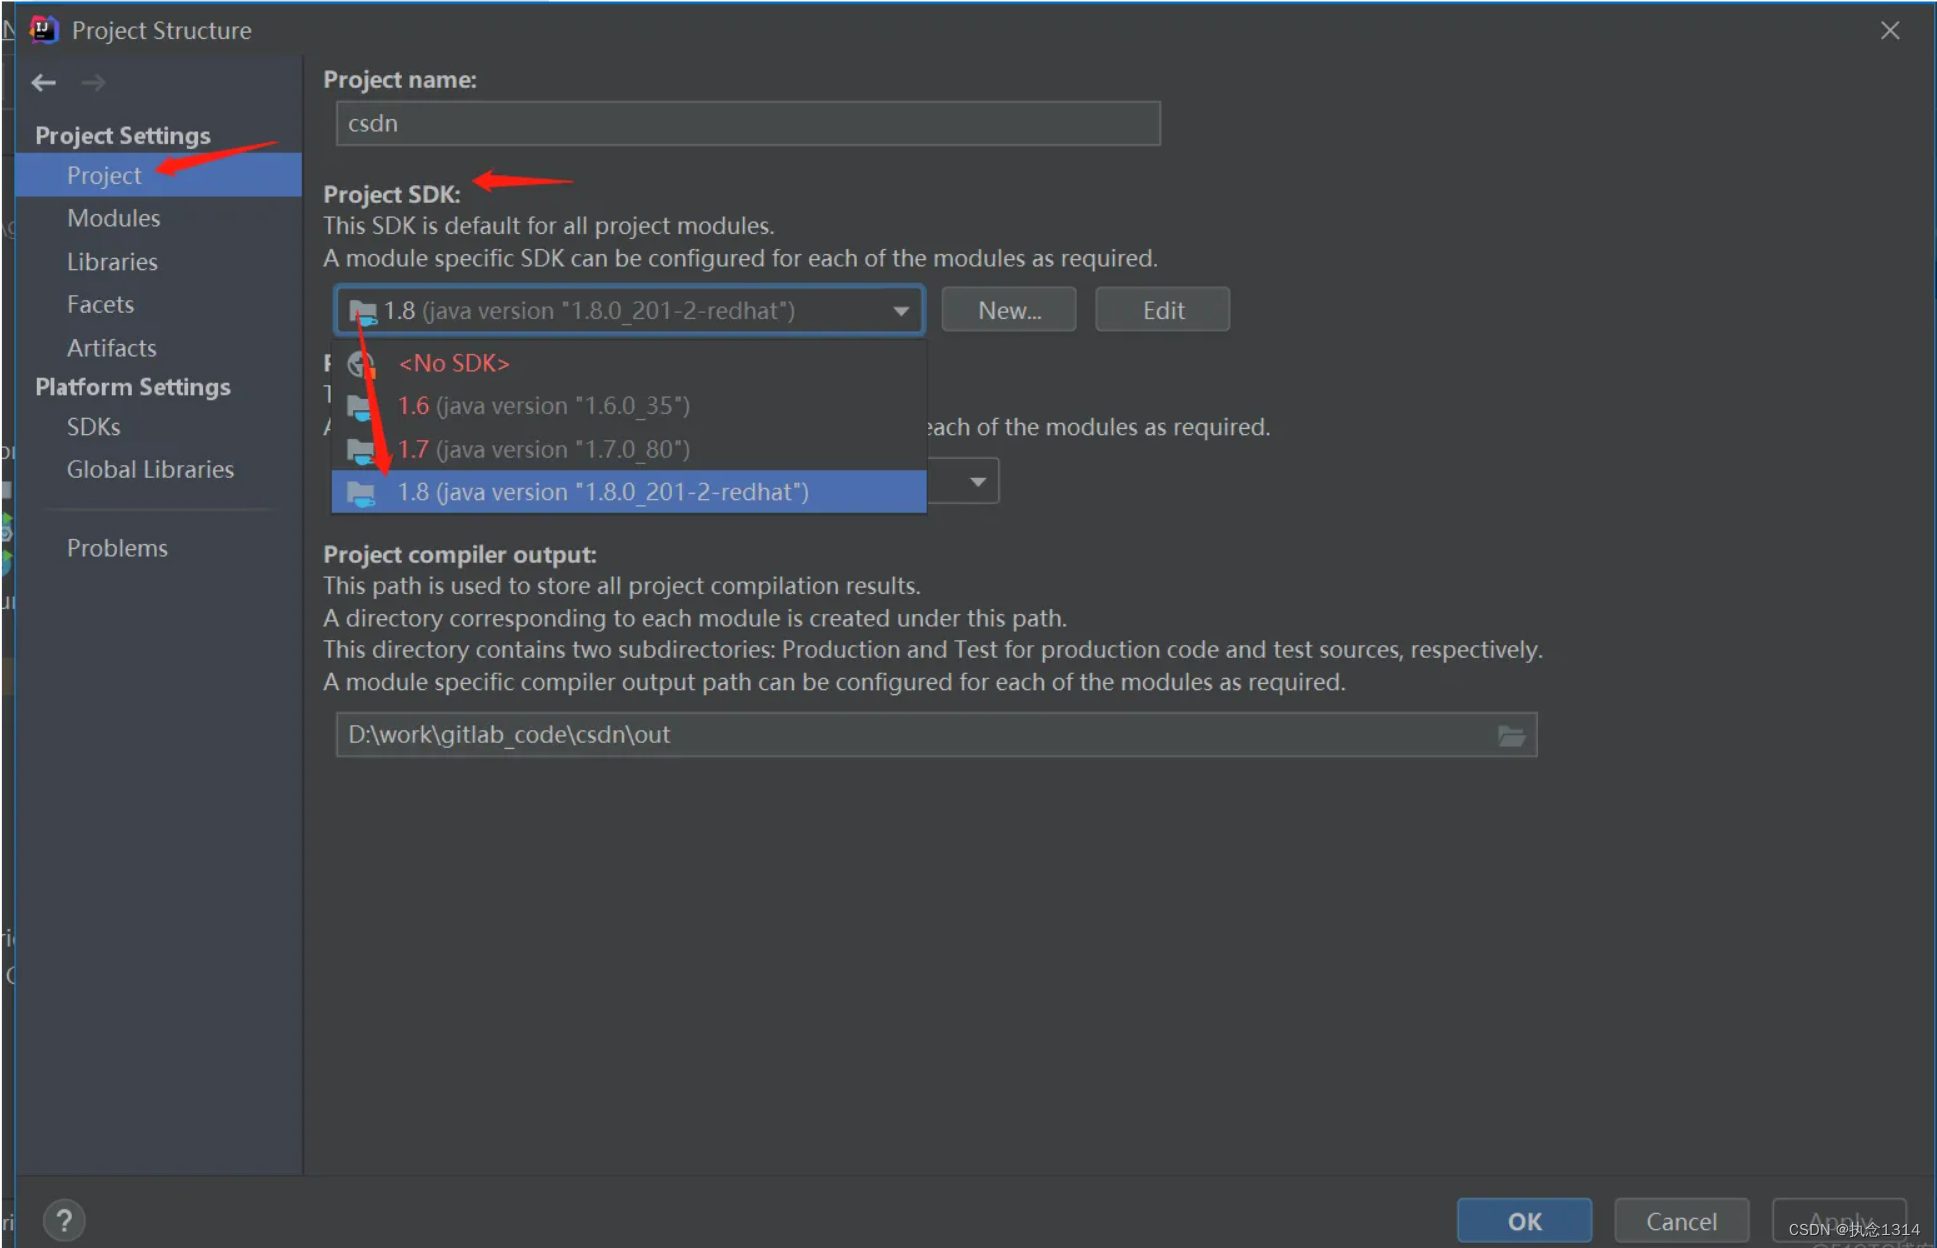Select the "Artifacts" section
Viewport: 1937px width, 1248px height.
pyautogui.click(x=111, y=348)
